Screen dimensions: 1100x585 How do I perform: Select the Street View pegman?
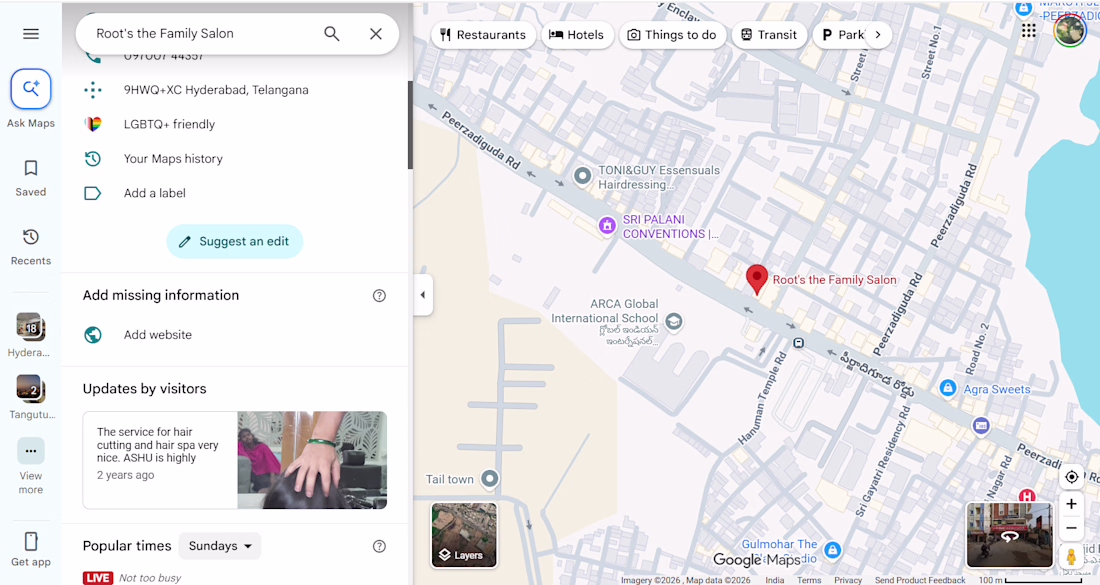pyautogui.click(x=1071, y=556)
